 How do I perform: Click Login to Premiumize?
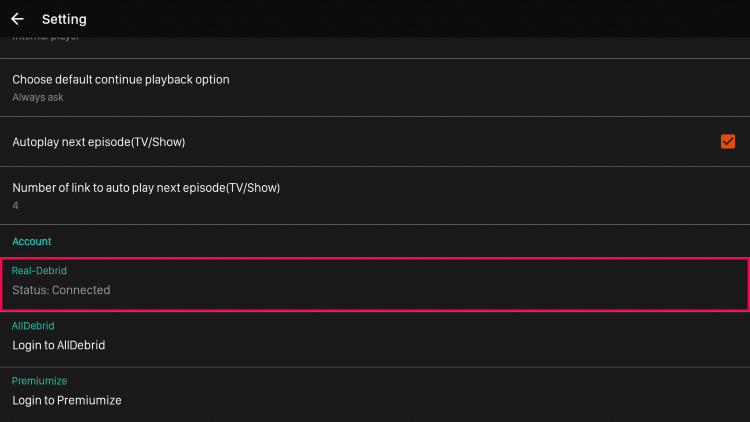coord(66,400)
